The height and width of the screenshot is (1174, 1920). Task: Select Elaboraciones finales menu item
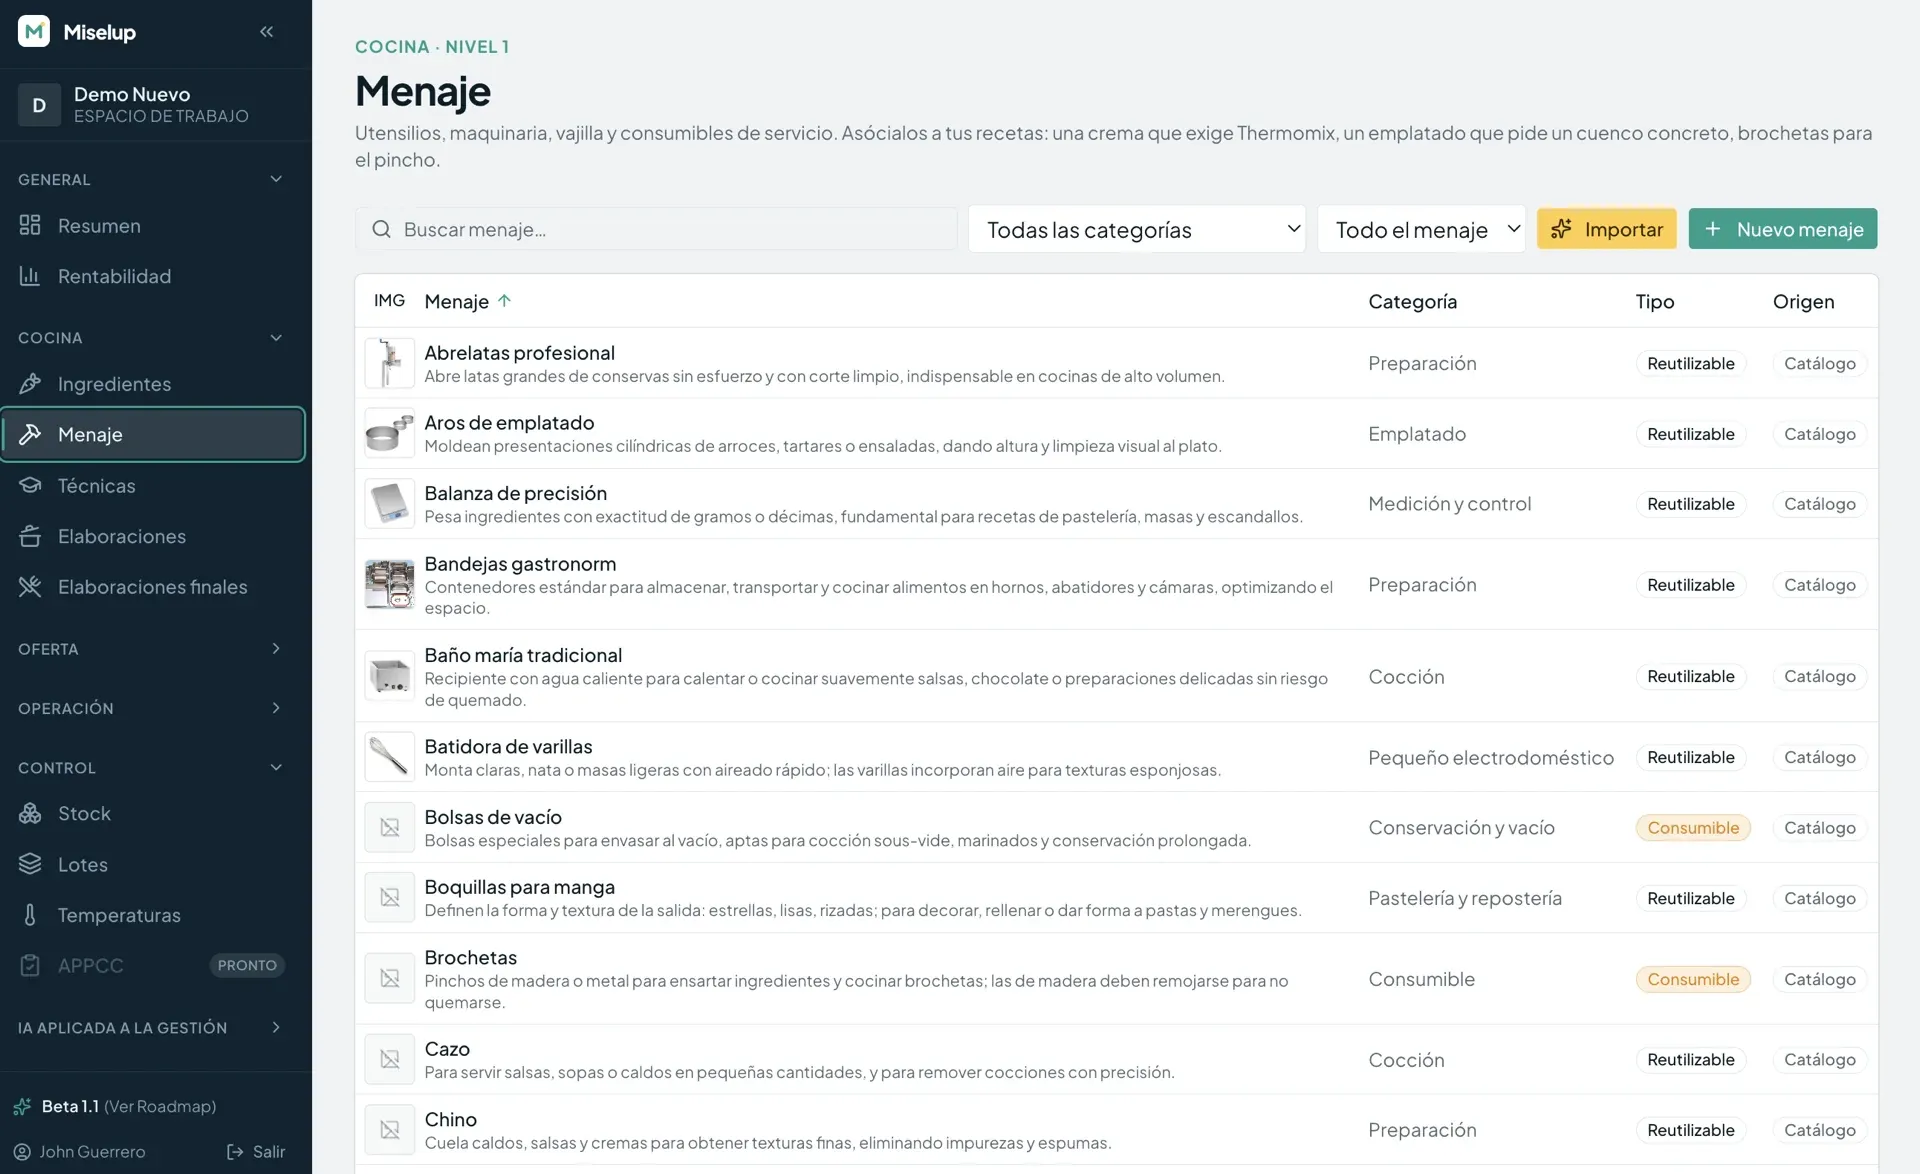[152, 587]
